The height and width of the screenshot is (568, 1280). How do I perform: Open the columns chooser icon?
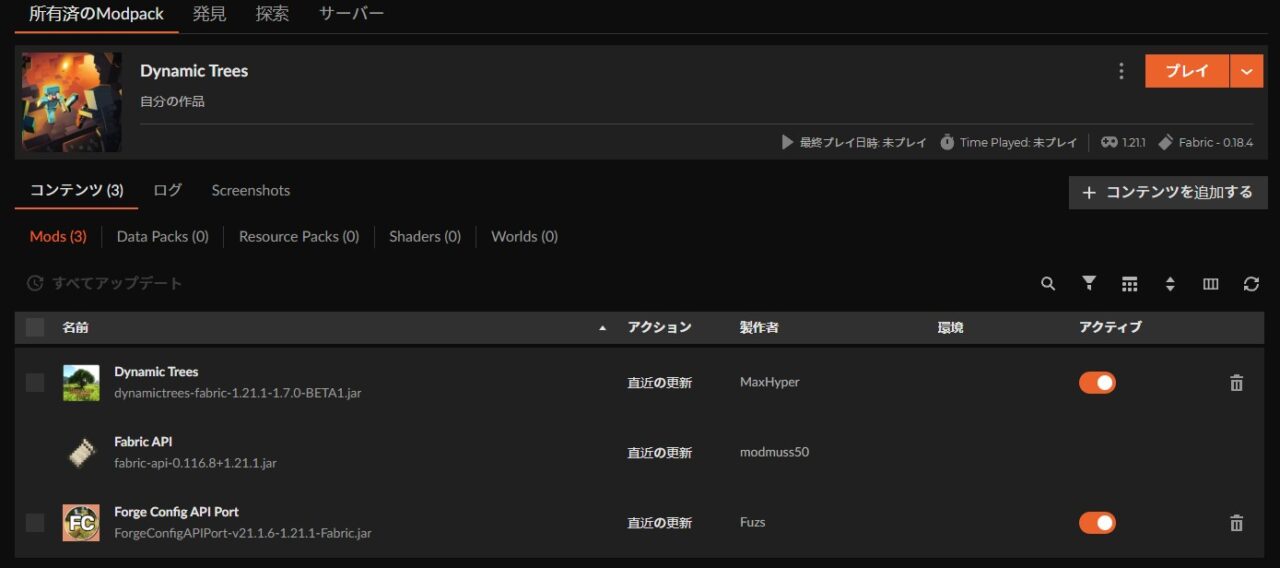point(1211,284)
